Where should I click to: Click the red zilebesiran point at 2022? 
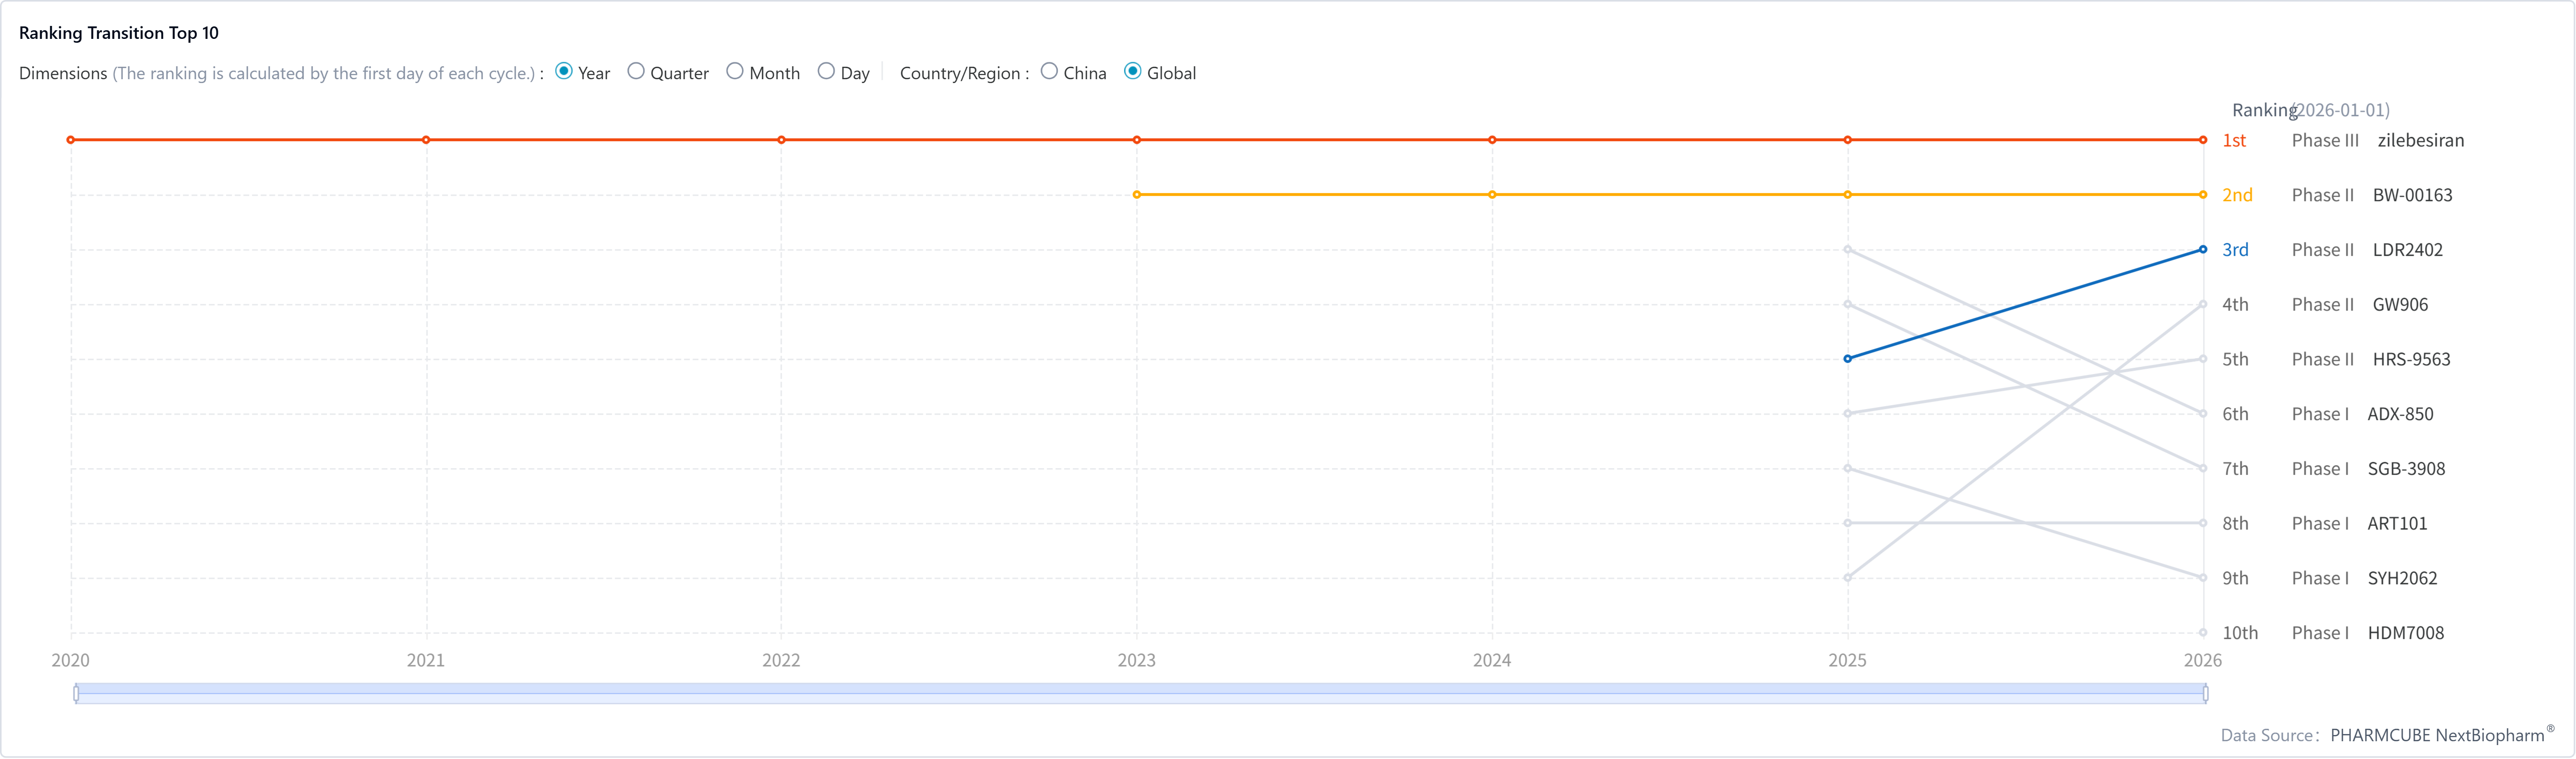tap(781, 140)
